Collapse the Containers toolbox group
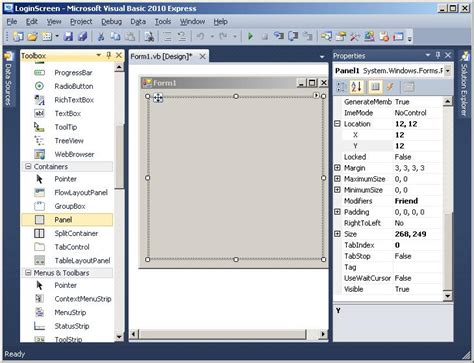474x363 pixels. 28,166
